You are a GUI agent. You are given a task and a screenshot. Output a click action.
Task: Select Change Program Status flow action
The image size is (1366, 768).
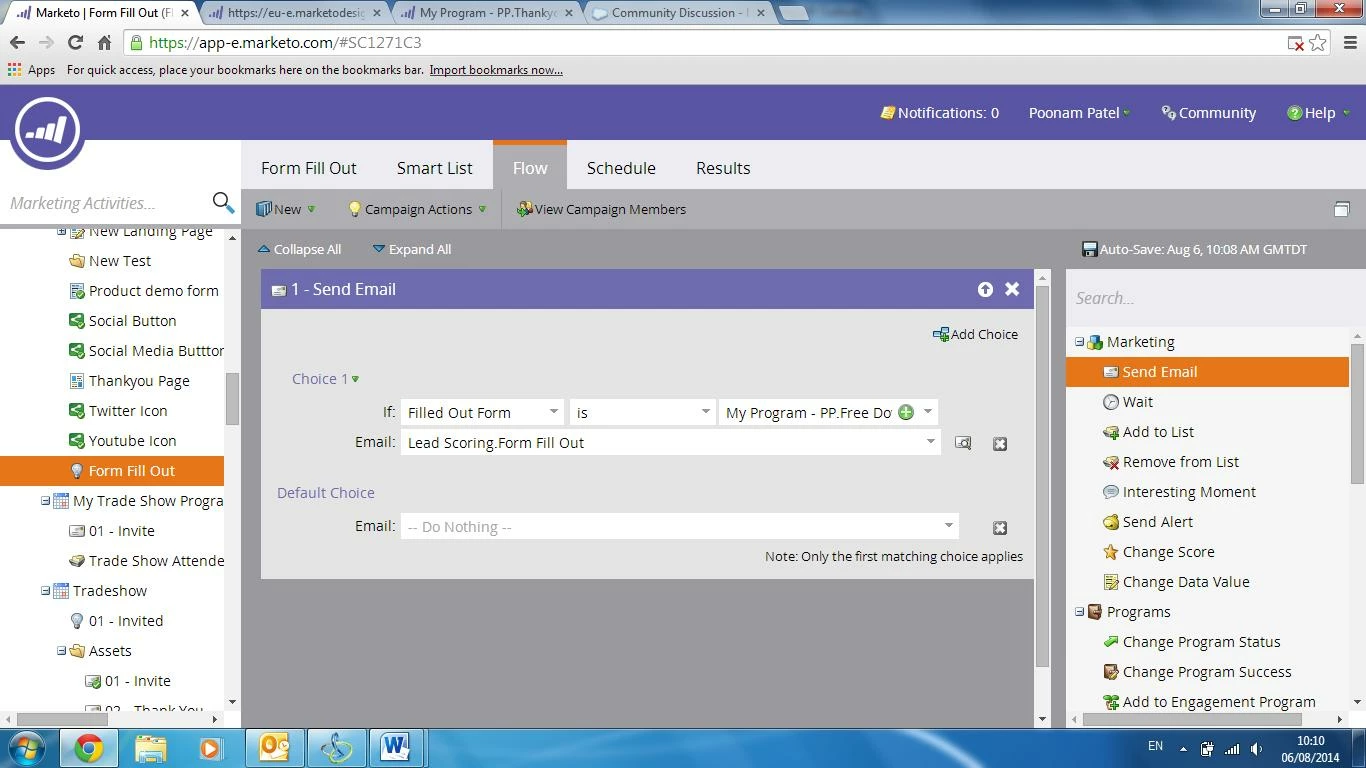(1191, 642)
